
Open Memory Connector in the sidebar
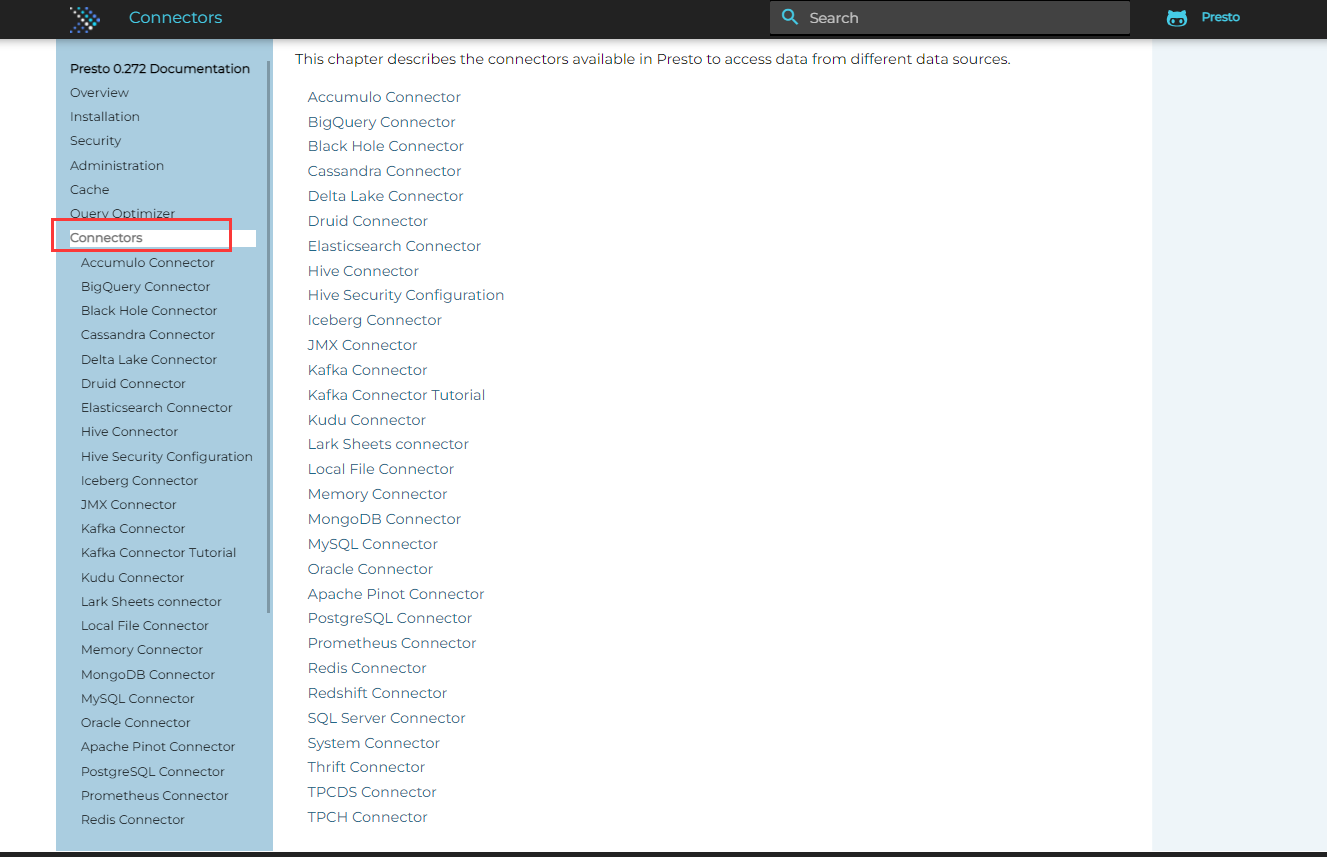[x=142, y=650]
